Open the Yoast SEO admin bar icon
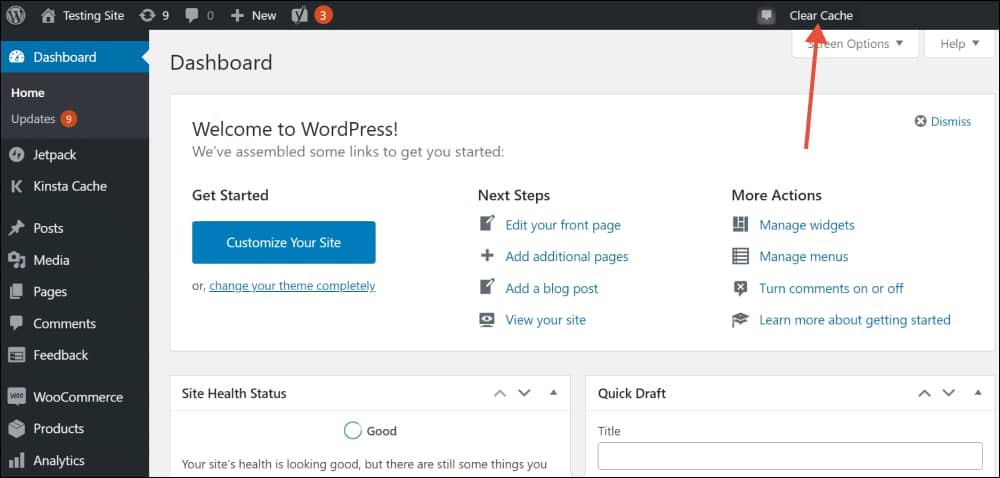1000x478 pixels. [x=300, y=15]
